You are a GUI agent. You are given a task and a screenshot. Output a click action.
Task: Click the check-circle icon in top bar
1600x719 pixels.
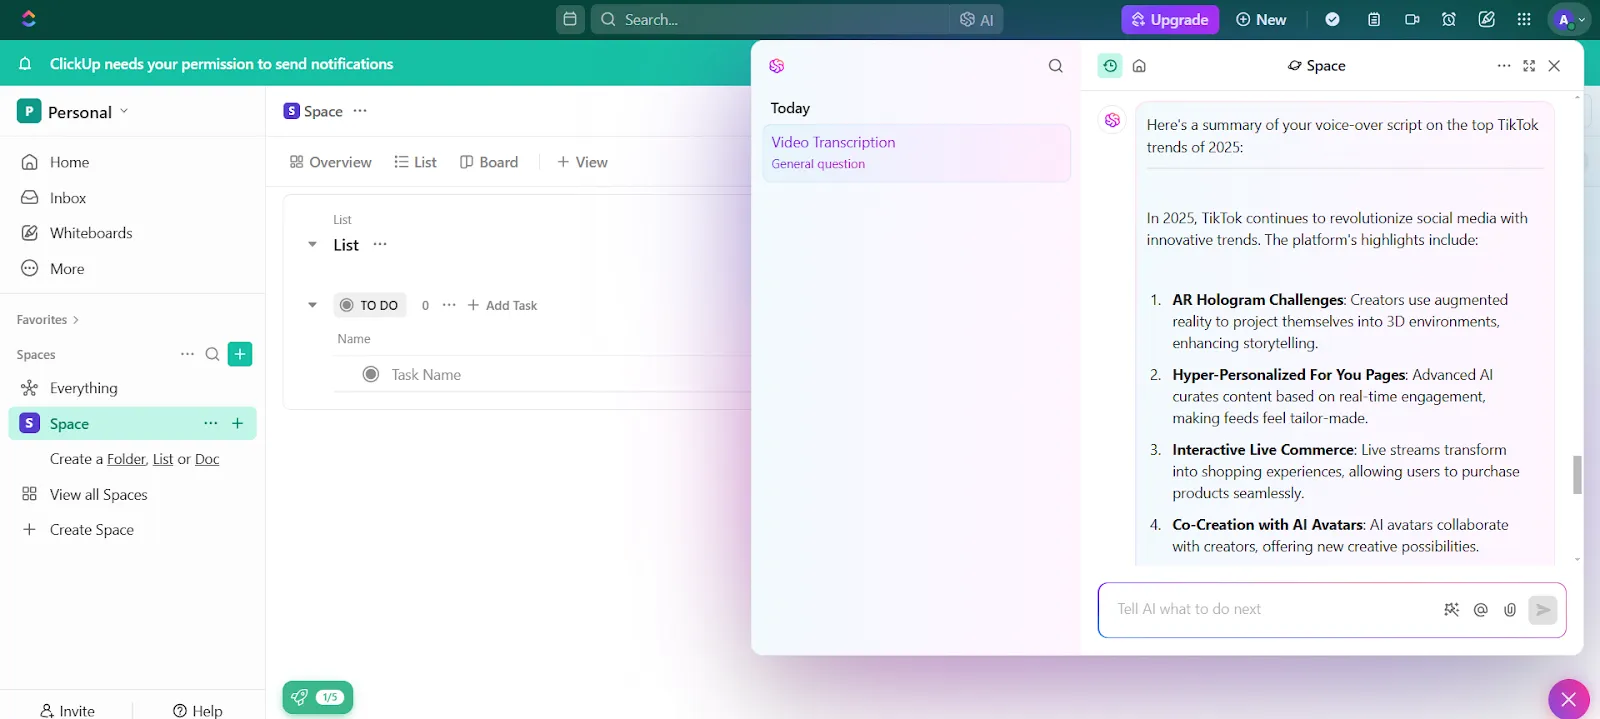[1332, 19]
